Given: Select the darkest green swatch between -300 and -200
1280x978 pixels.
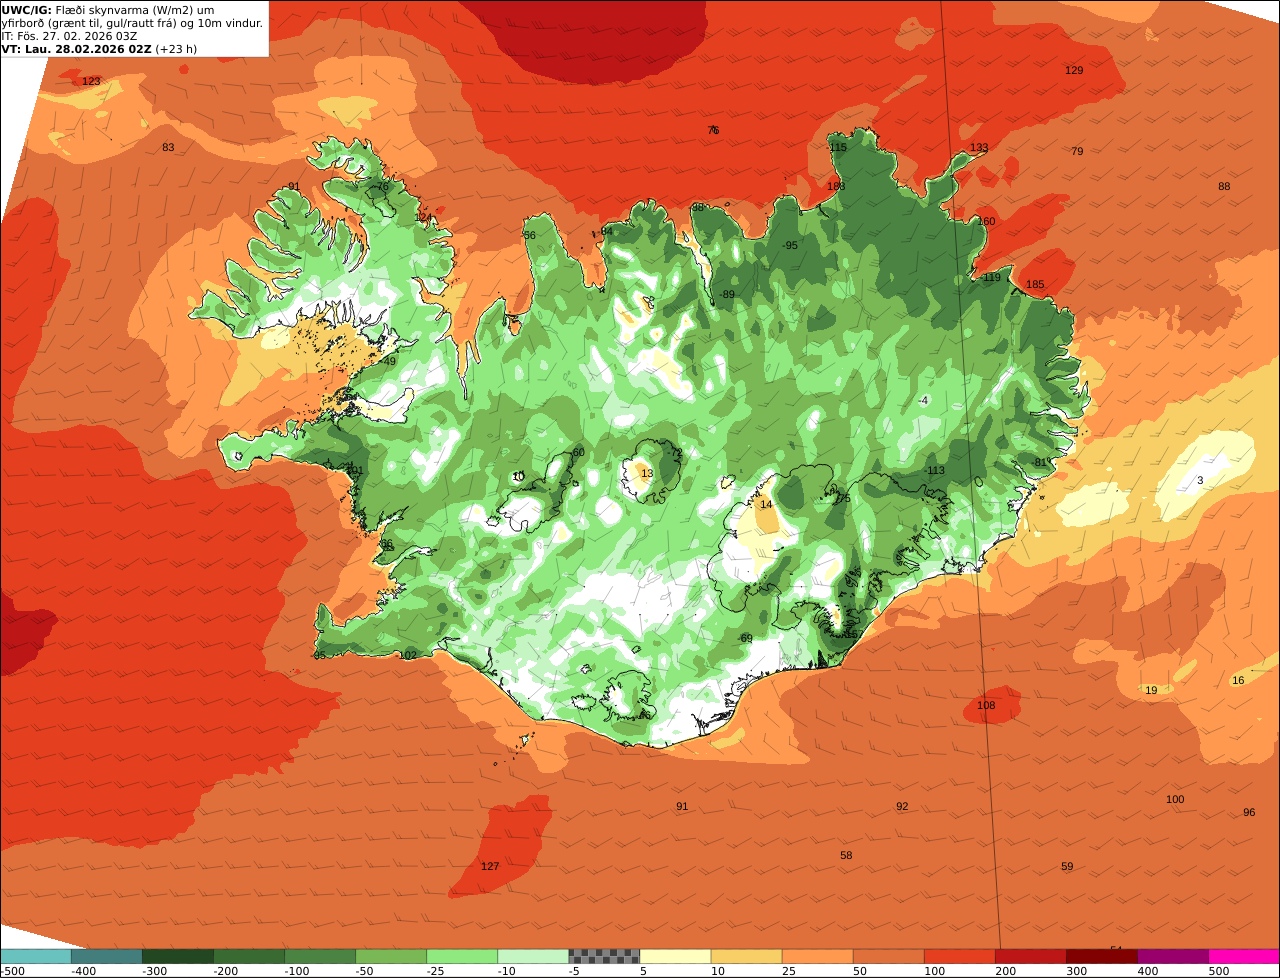Looking at the screenshot, I should 178,956.
